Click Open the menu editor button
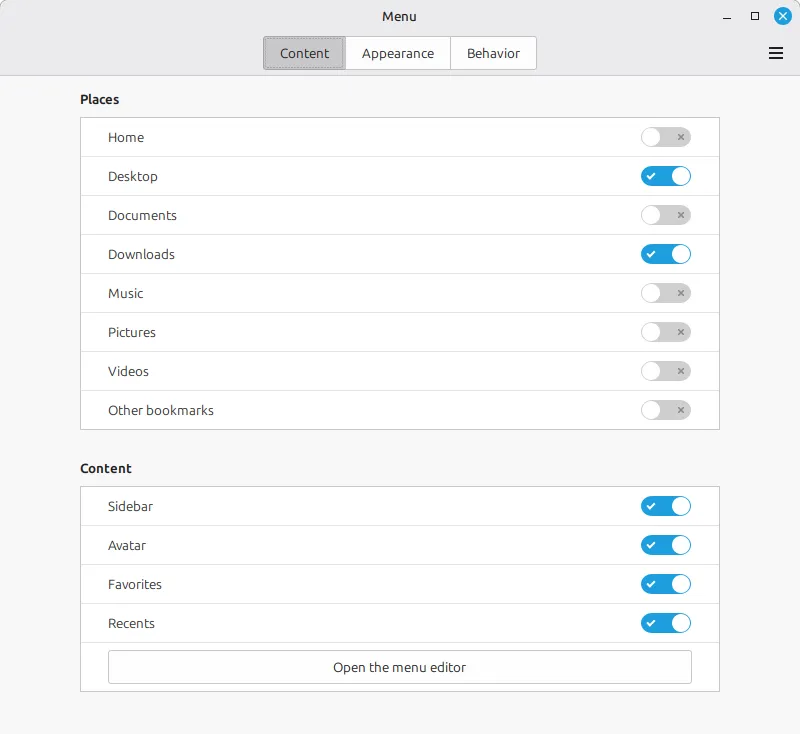 (x=400, y=667)
